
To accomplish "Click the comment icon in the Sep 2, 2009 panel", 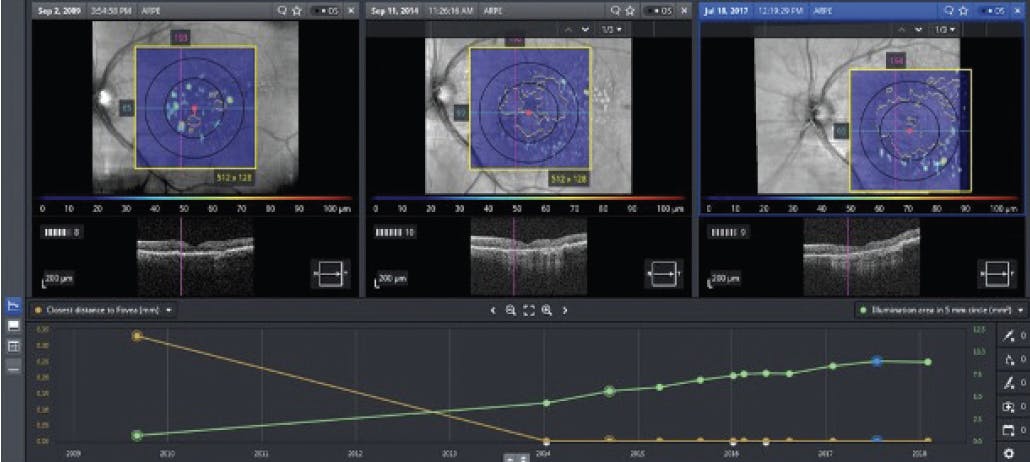I will pos(284,10).
